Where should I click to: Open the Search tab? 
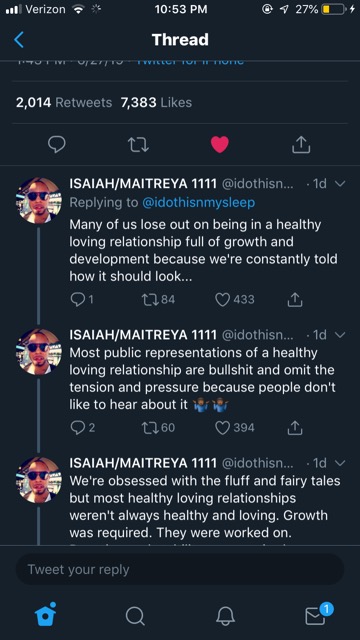click(135, 616)
